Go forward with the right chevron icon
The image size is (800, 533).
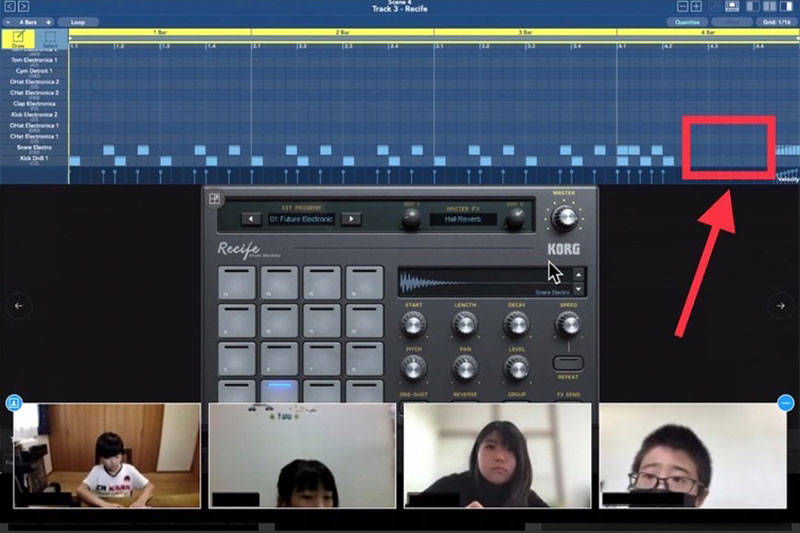coord(23,6)
